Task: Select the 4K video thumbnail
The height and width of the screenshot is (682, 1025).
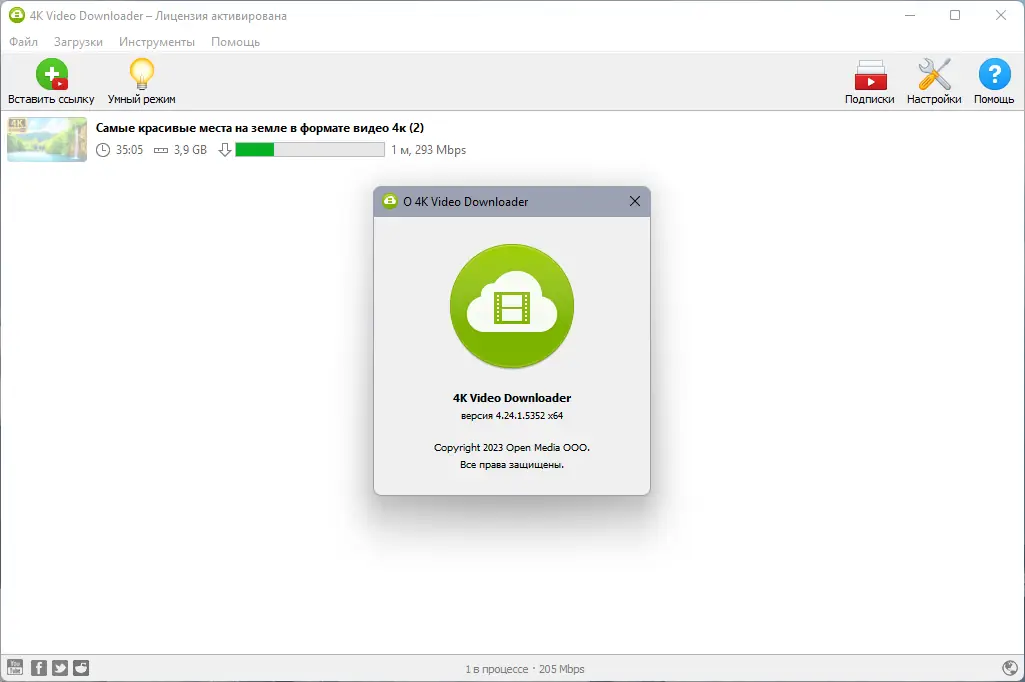Action: pos(47,139)
